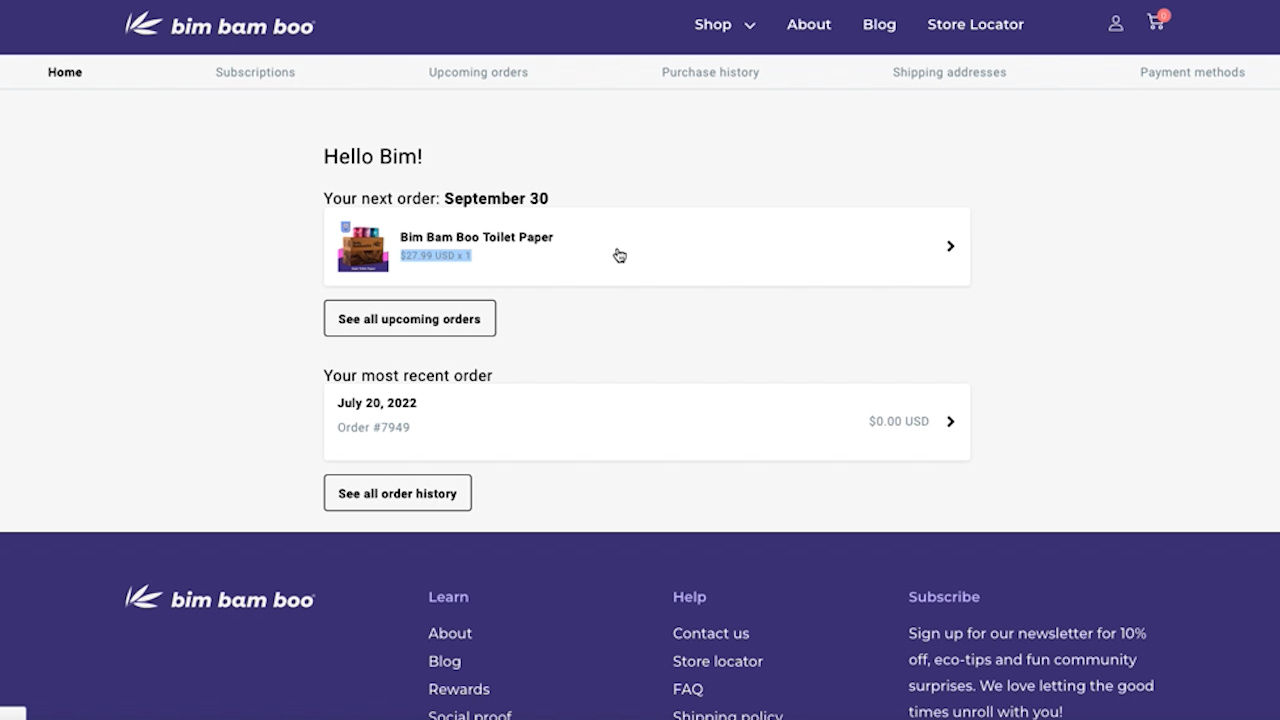The image size is (1280, 720).
Task: Switch to the Shipping addresses tab
Action: [949, 72]
